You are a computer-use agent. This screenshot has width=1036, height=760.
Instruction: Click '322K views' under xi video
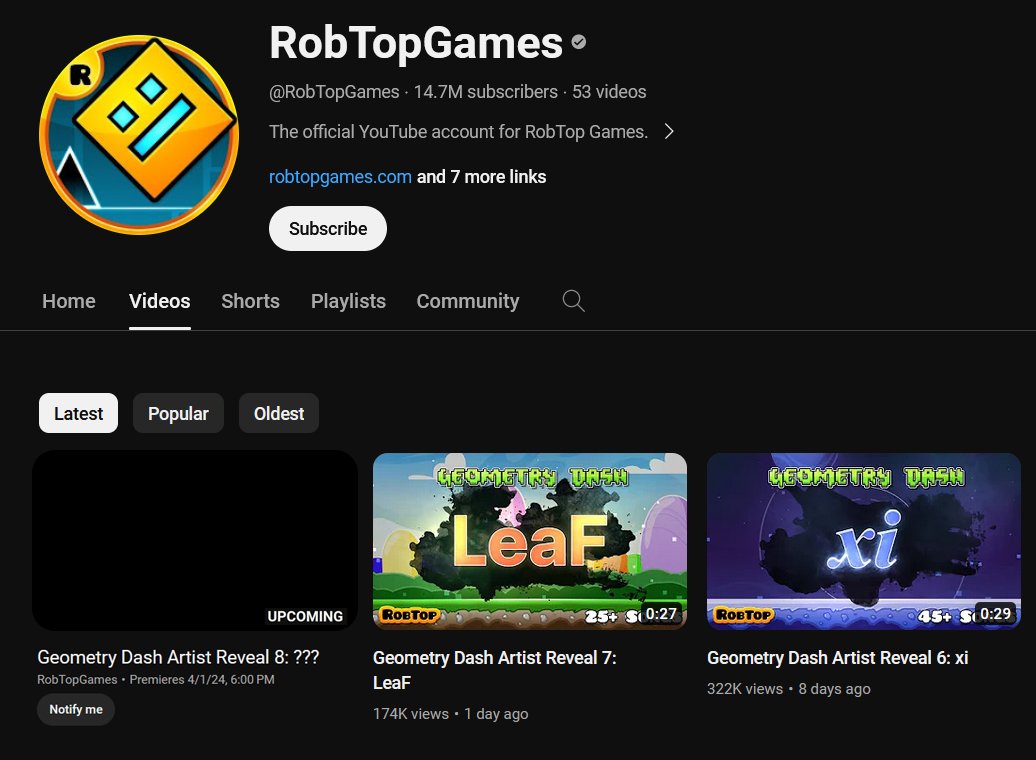745,689
